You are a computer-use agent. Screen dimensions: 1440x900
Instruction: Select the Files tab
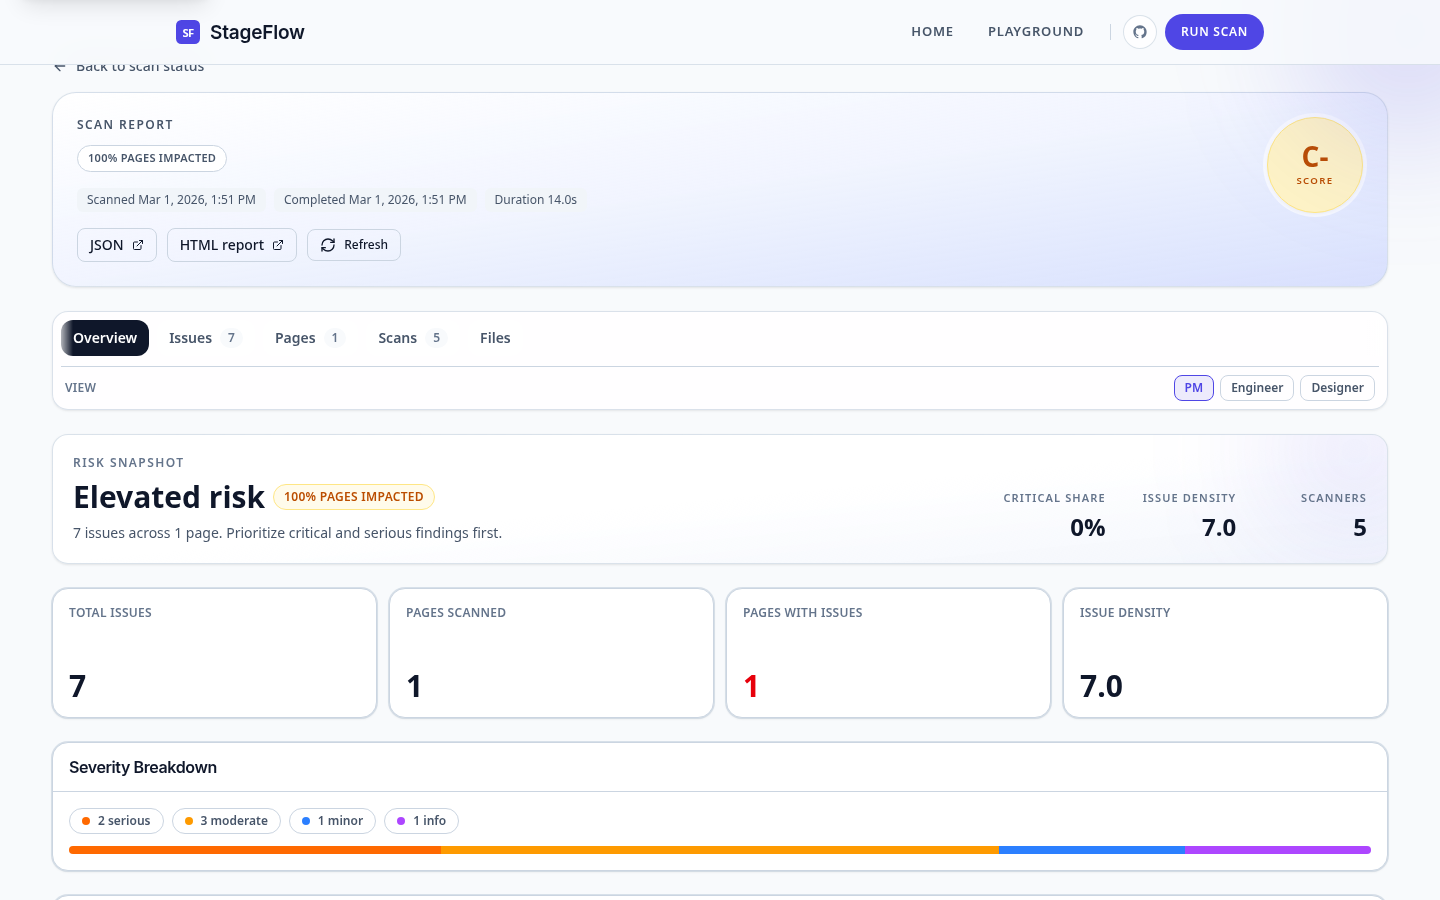pyautogui.click(x=495, y=338)
